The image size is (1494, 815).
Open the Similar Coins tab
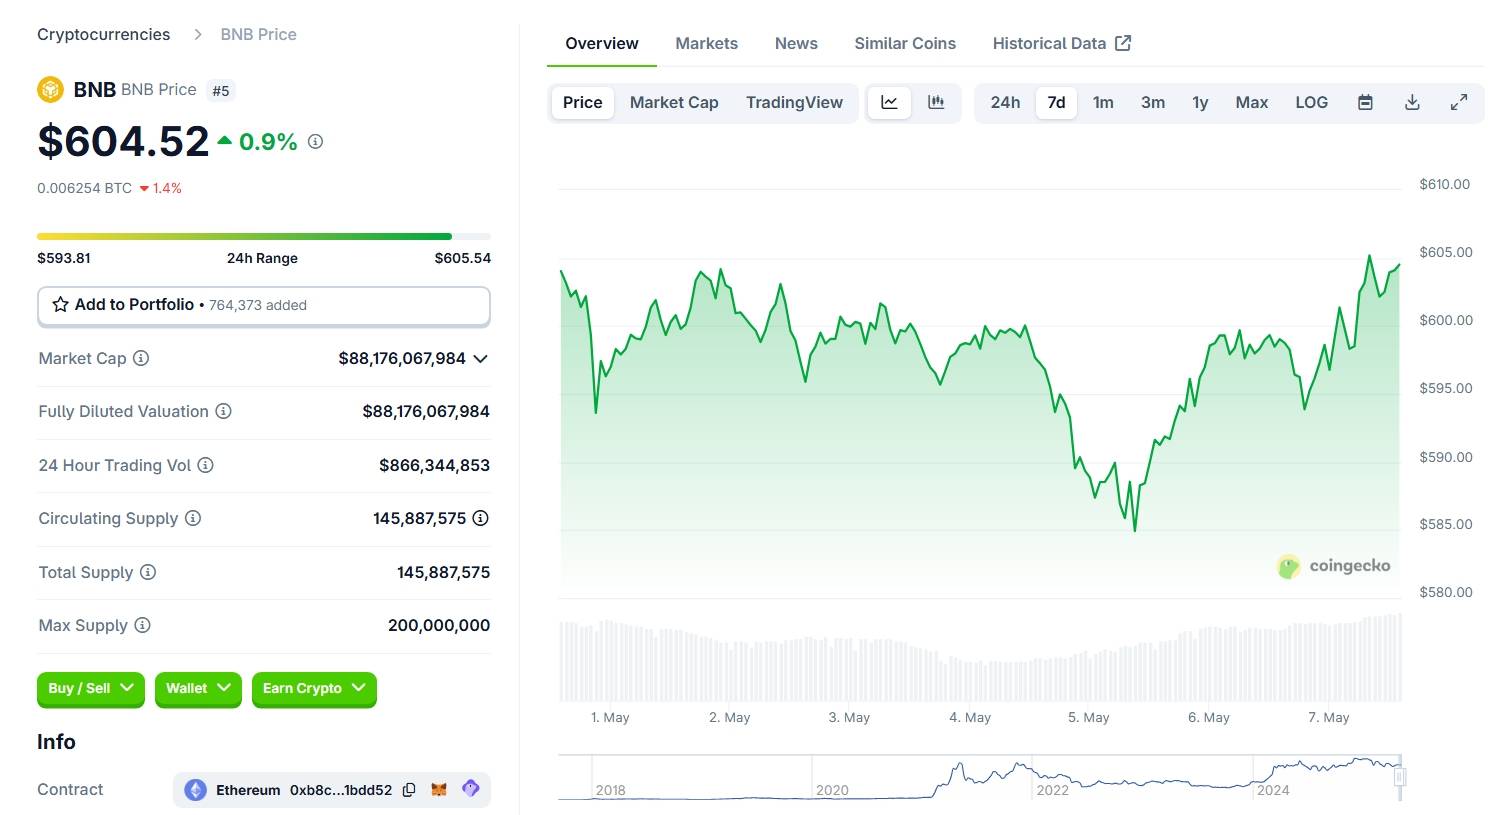[x=905, y=43]
